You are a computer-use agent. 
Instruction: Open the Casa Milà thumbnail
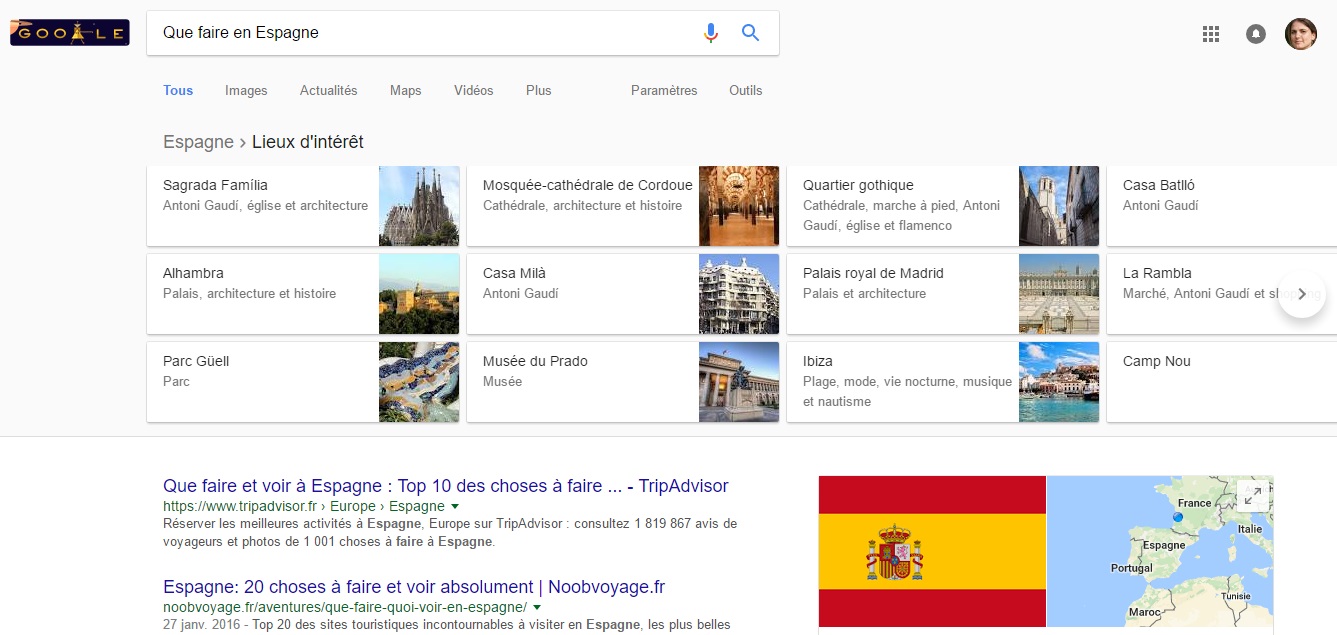[x=739, y=294]
